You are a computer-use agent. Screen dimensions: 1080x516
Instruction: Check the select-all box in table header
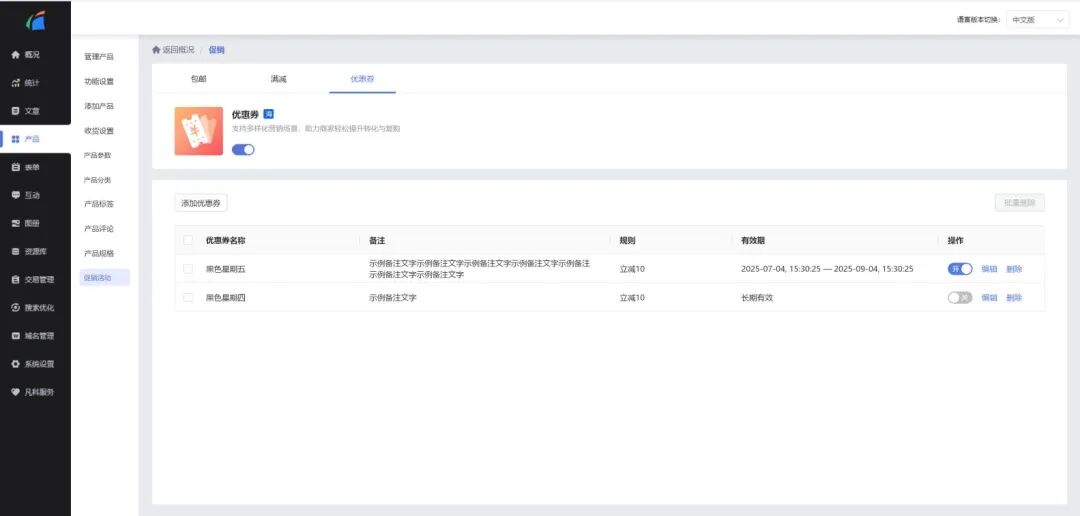pyautogui.click(x=188, y=240)
